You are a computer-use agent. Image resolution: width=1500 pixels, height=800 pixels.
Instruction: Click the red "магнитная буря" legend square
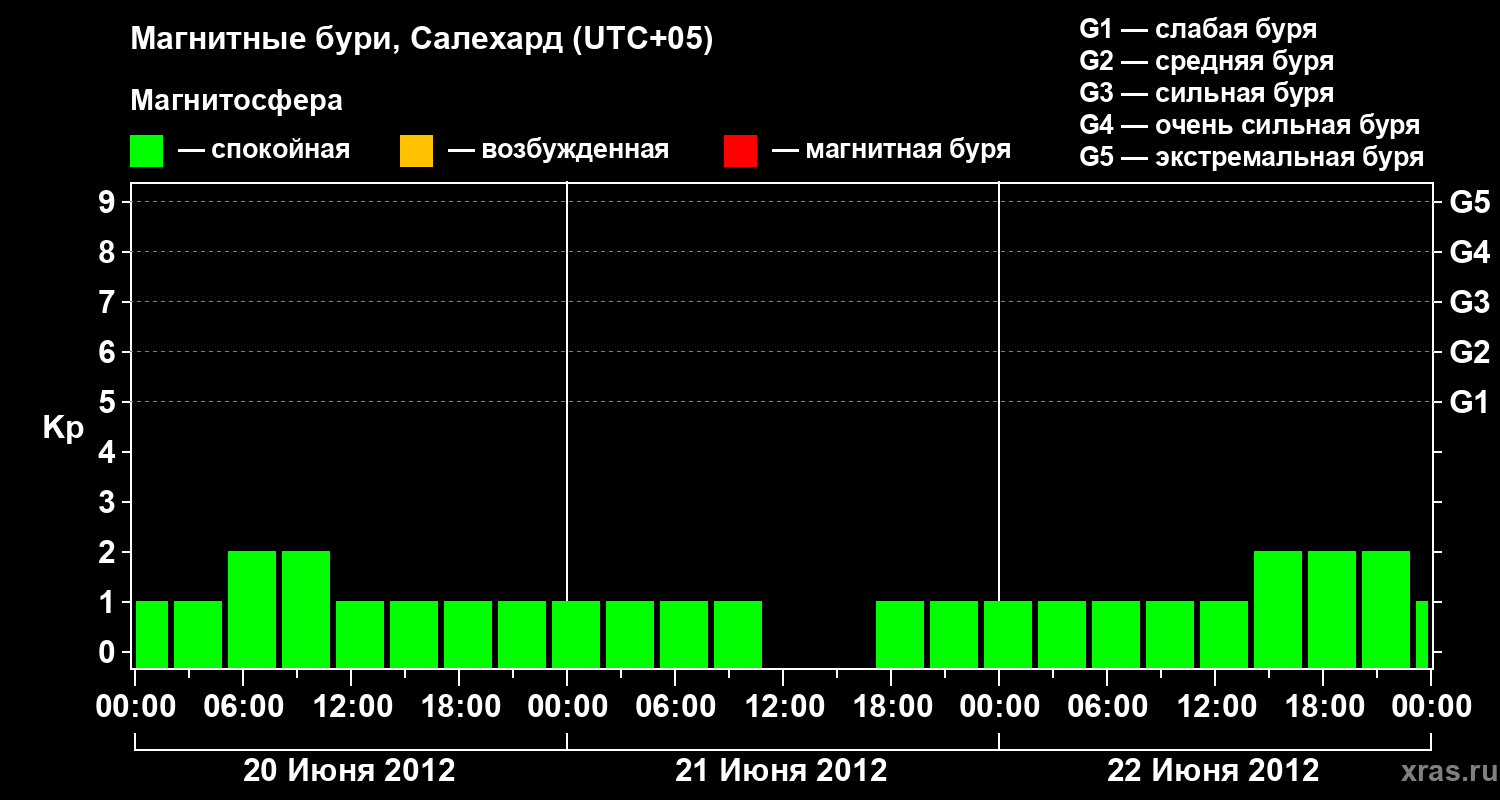pyautogui.click(x=740, y=150)
